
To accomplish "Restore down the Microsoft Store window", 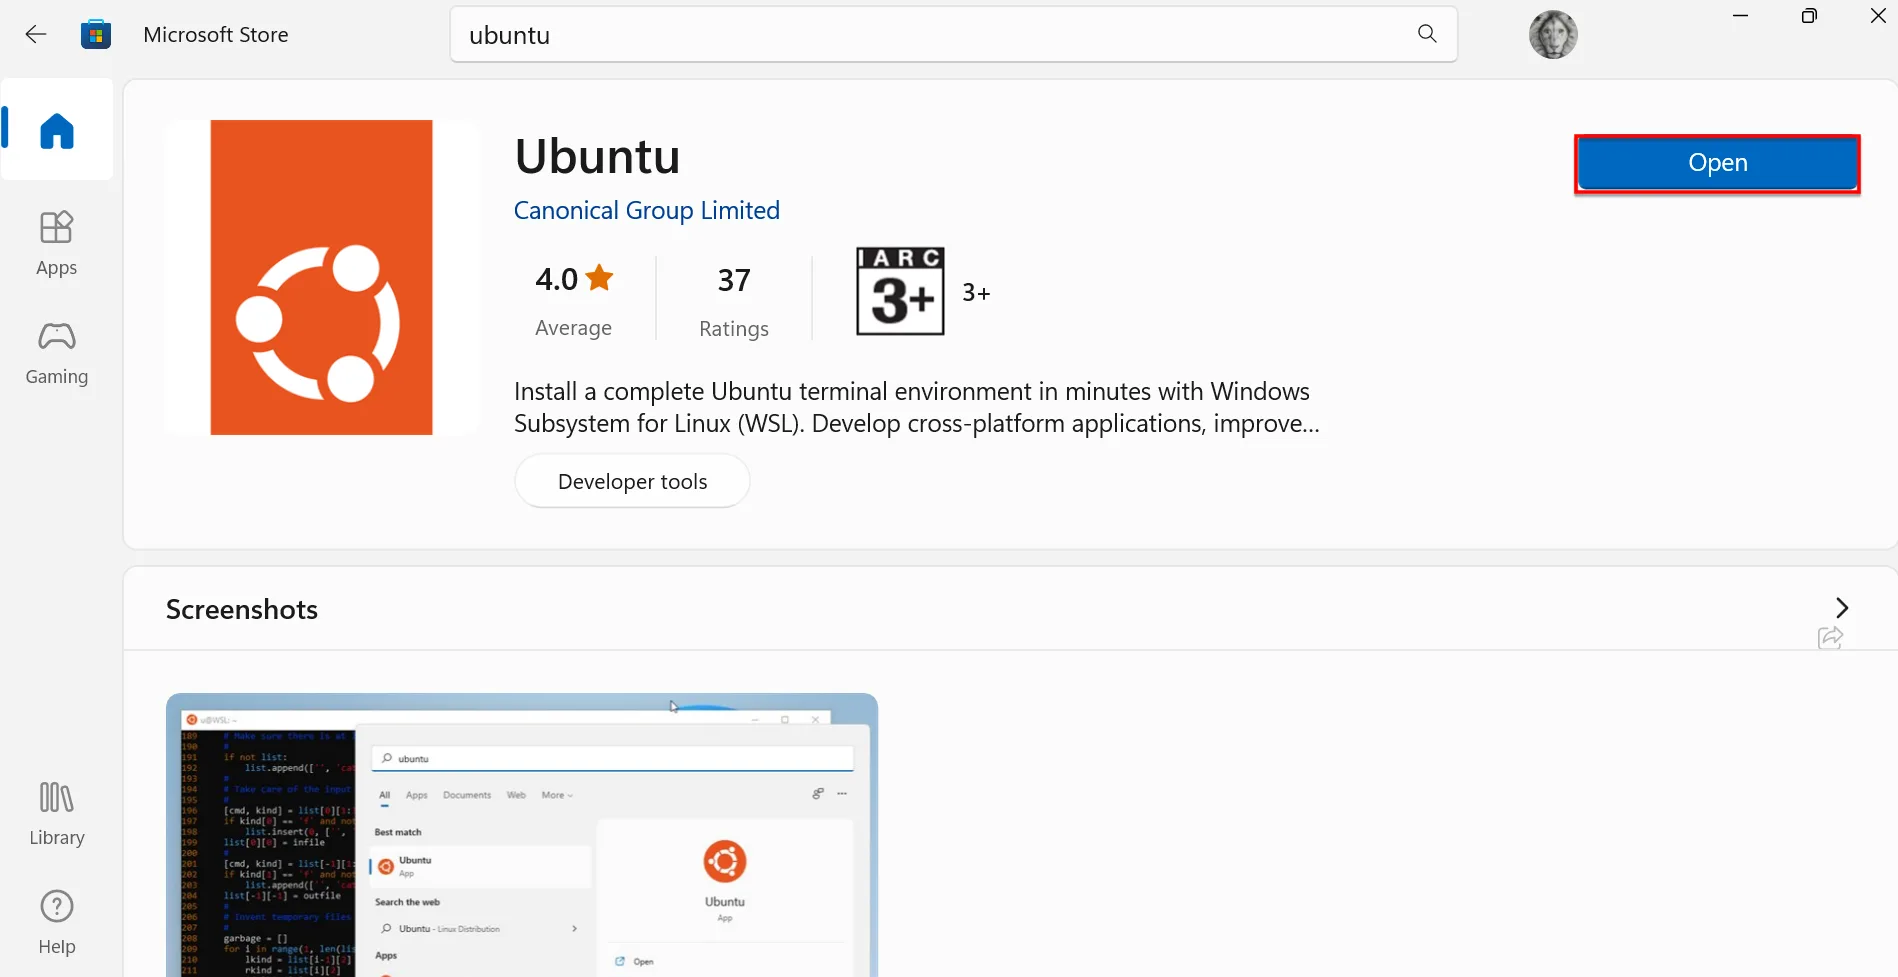I will [x=1809, y=16].
